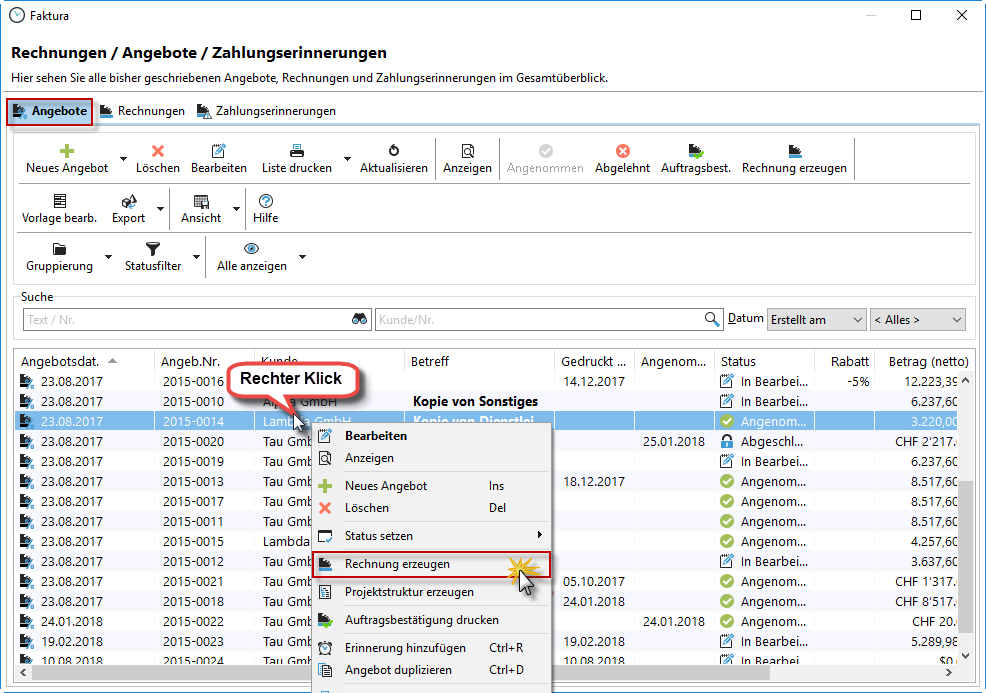This screenshot has height=693, width=986.
Task: Click the Auftragsbest. toolbar icon
Action: pyautogui.click(x=695, y=152)
